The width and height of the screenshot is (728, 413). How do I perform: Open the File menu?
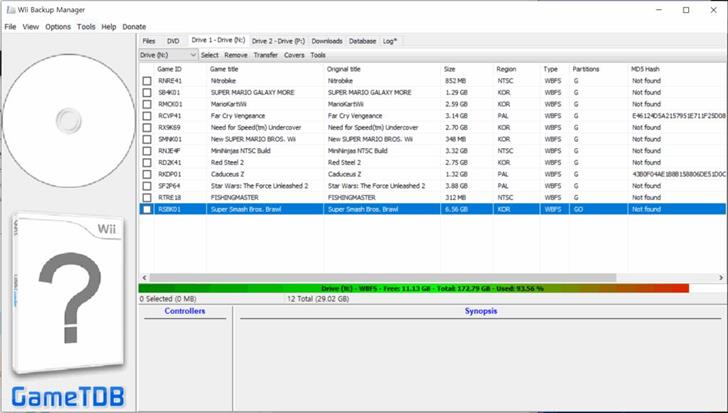pyautogui.click(x=10, y=27)
